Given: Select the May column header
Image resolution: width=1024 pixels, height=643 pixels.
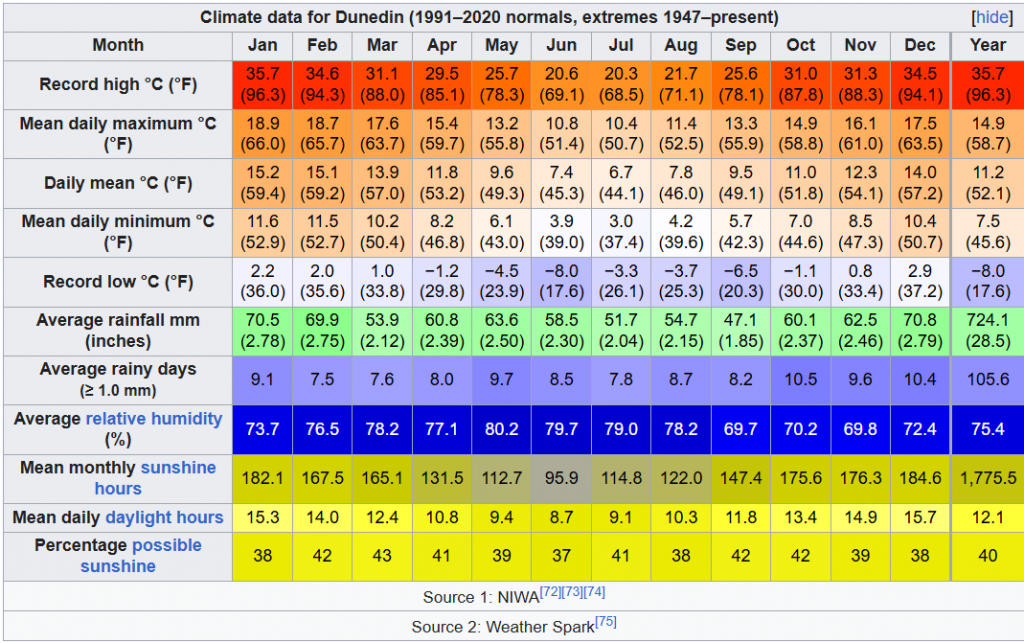Looking at the screenshot, I should point(502,46).
